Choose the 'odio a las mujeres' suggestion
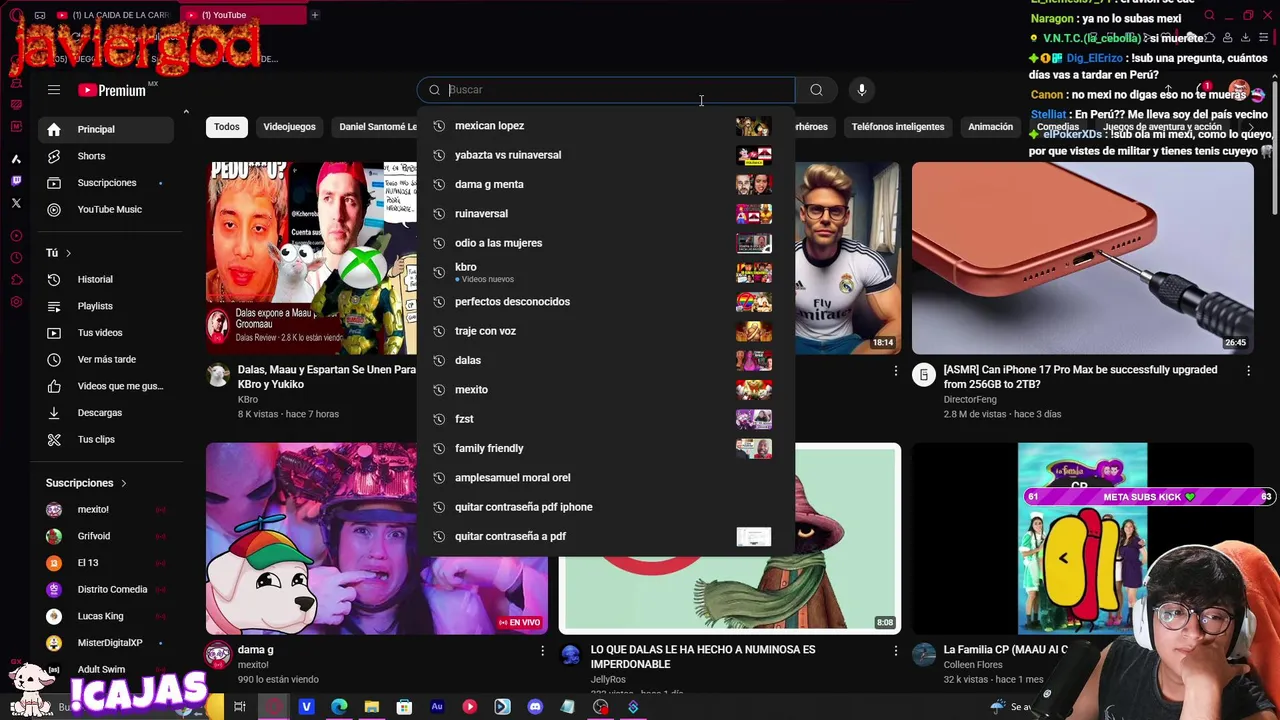This screenshot has height=720, width=1280. click(x=606, y=243)
